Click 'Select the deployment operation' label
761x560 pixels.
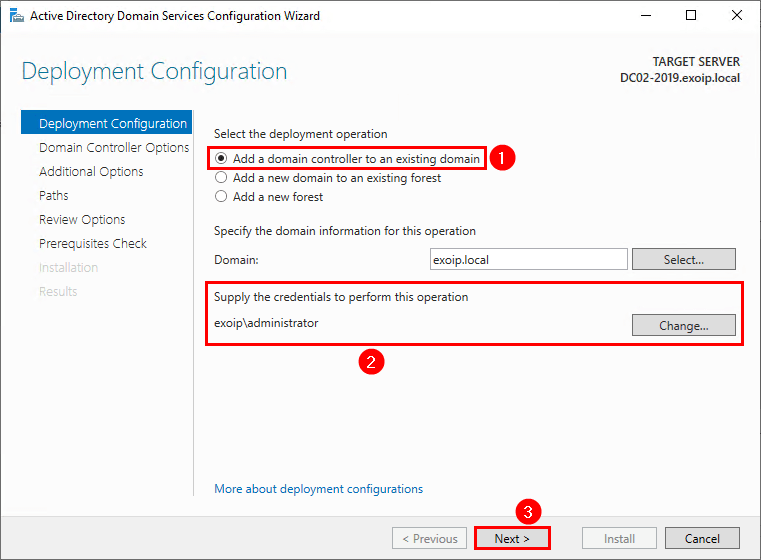(x=300, y=134)
